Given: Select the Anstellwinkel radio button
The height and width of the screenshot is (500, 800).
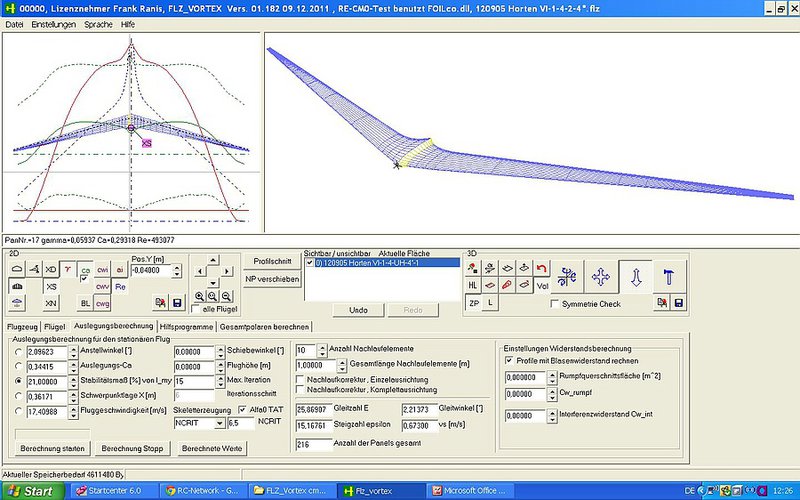Looking at the screenshot, I should click(x=18, y=352).
